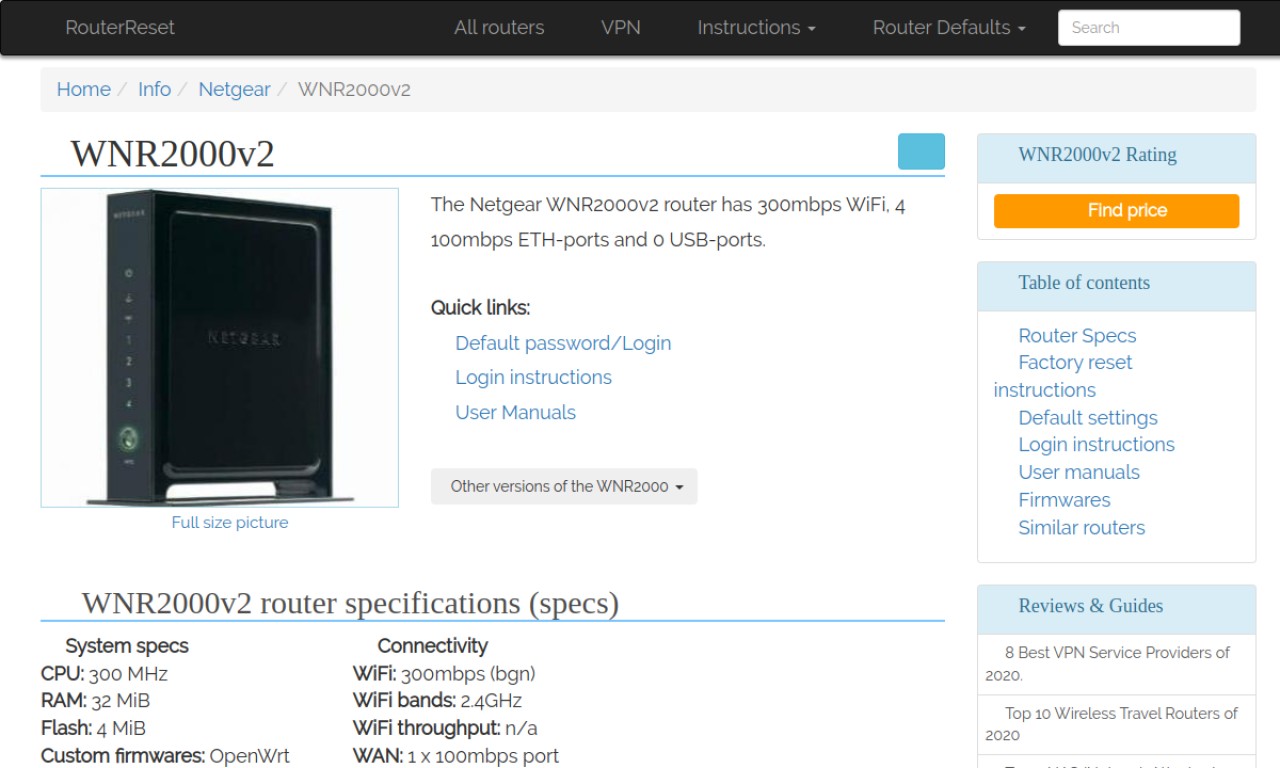Jump to Firmwares section
This screenshot has width=1280, height=768.
1064,500
